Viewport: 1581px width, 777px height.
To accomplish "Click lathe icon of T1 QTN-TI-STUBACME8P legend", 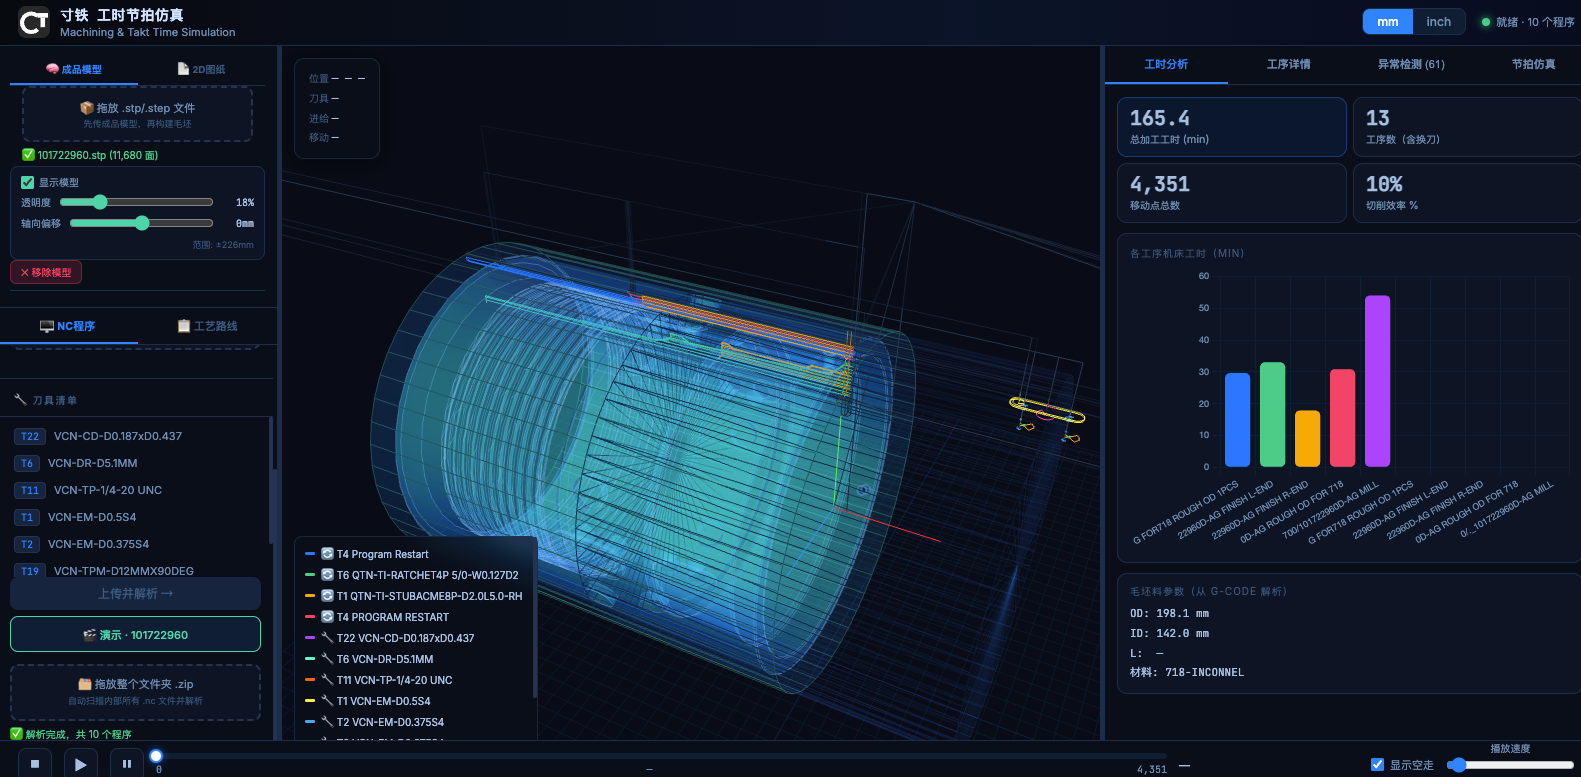I will click(327, 596).
